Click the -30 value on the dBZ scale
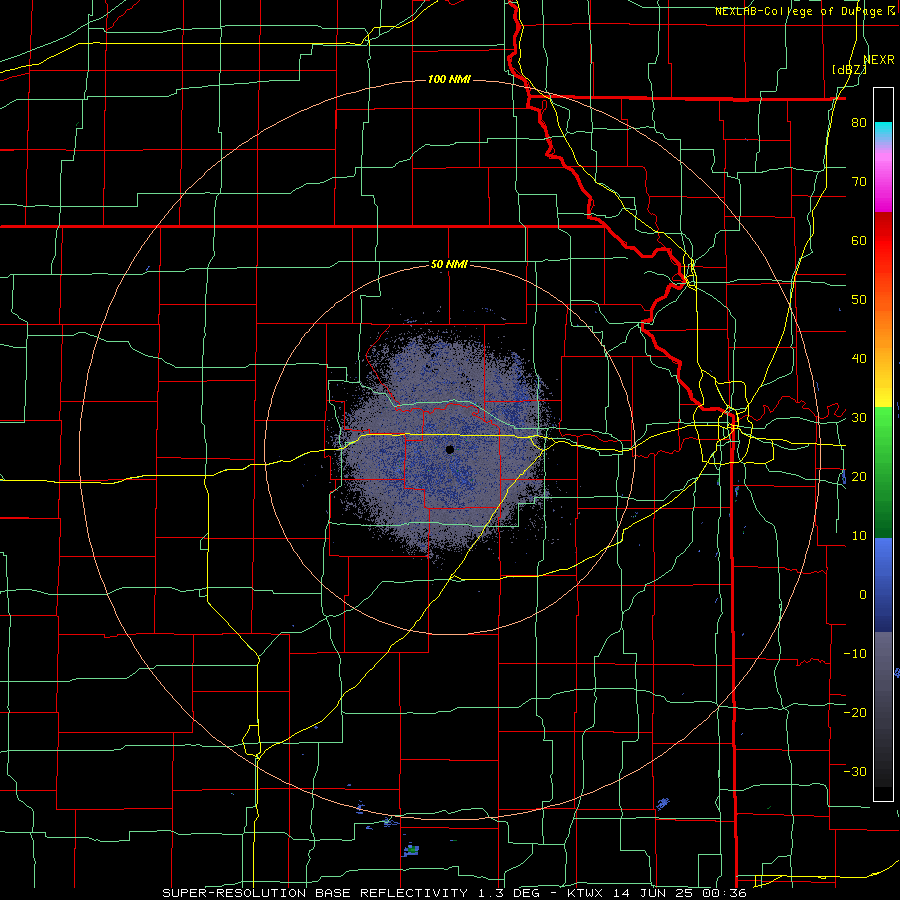Viewport: 900px width, 900px height. point(855,771)
